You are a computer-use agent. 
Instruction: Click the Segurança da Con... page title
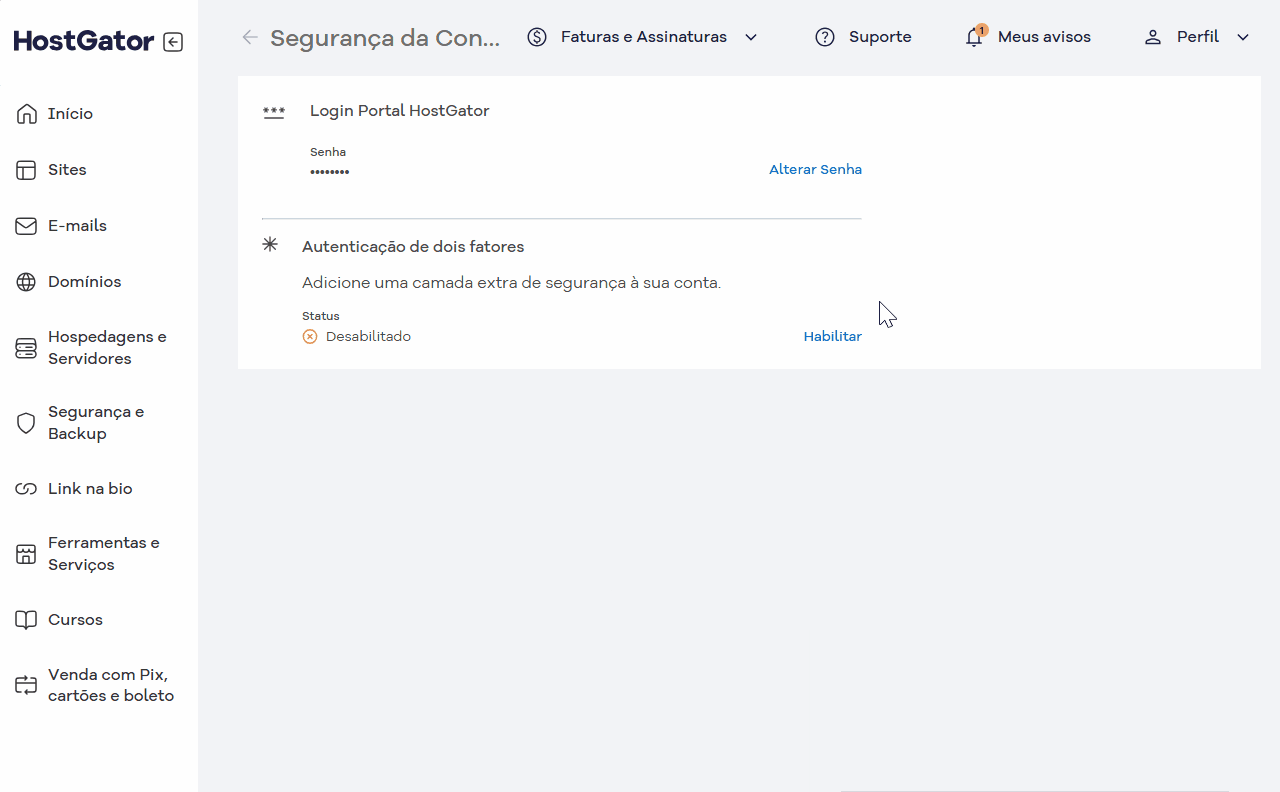tap(385, 38)
